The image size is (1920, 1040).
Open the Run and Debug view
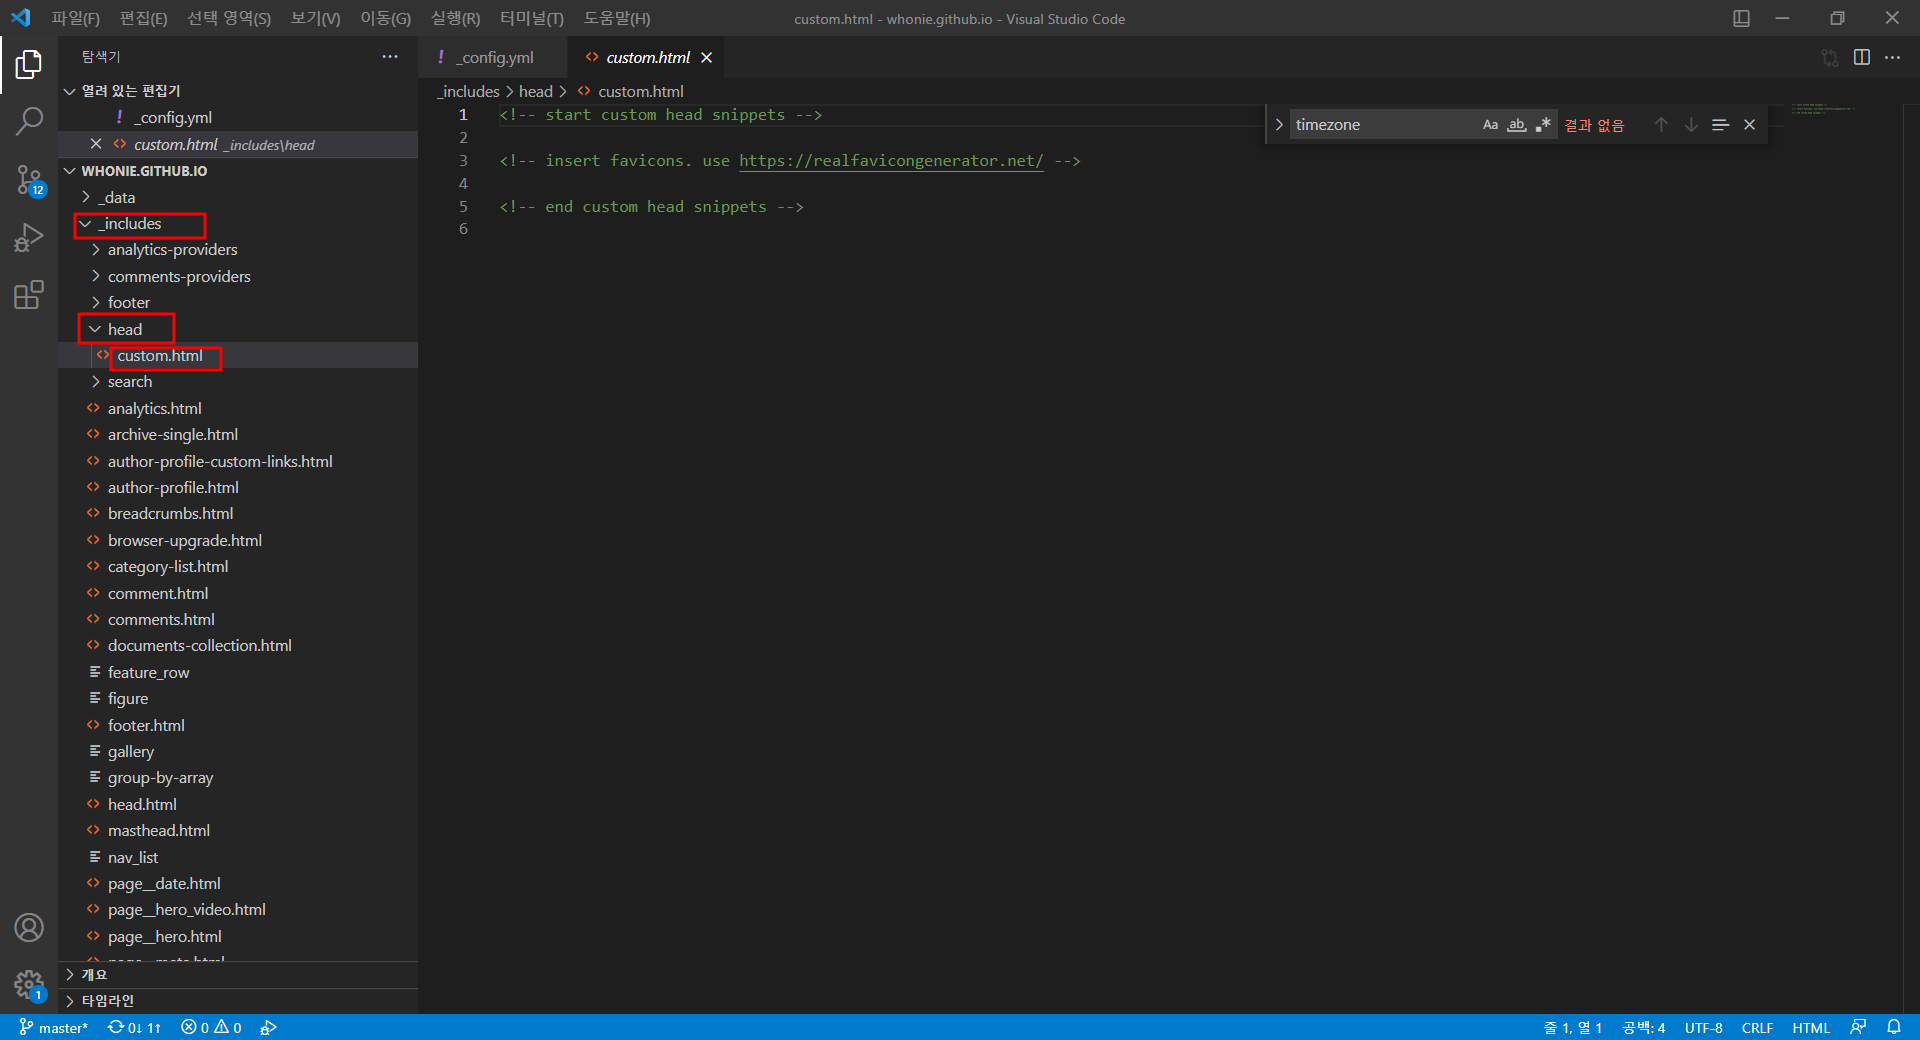pos(29,237)
